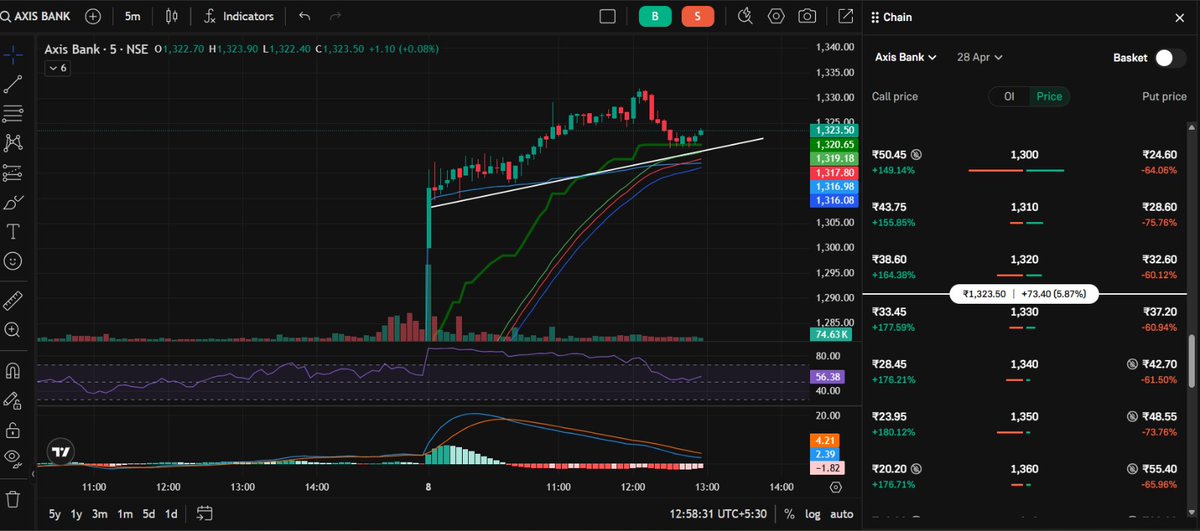Image resolution: width=1200 pixels, height=531 pixels.
Task: Select the ruler measure tool
Action: (14, 300)
